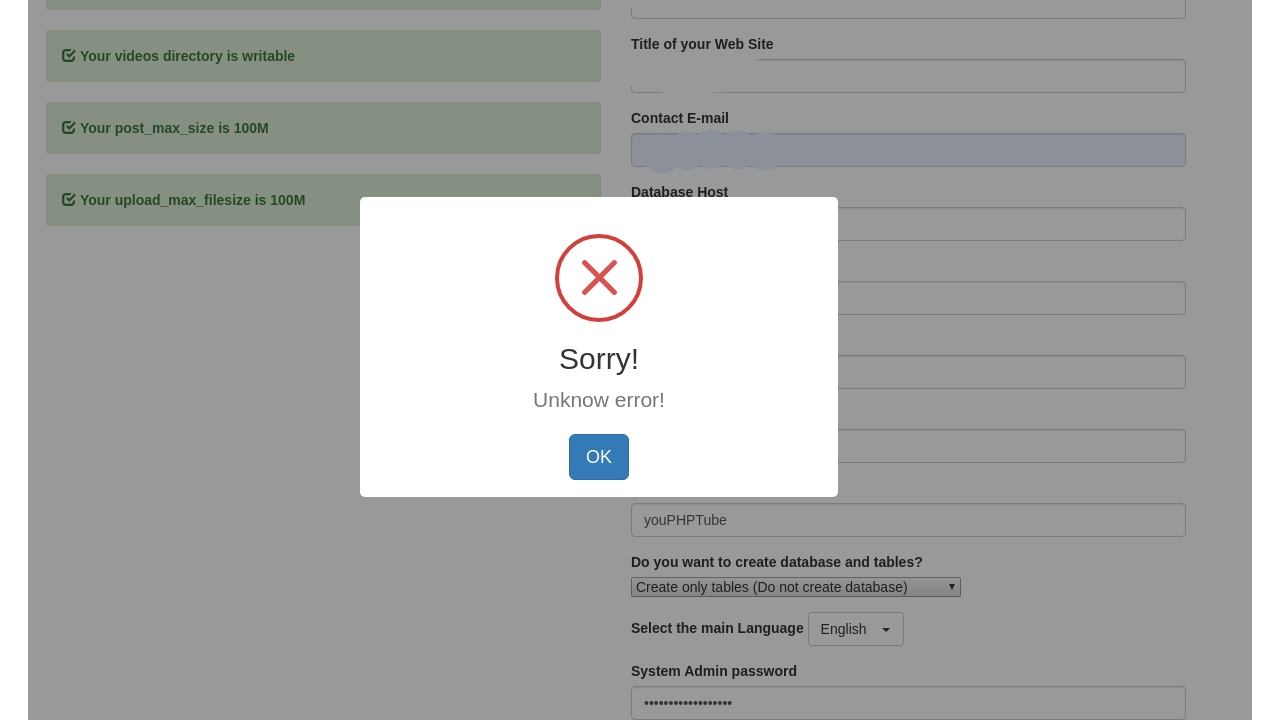Click 'Your post_max_size is 100M' text
This screenshot has height=720, width=1280.
click(x=174, y=128)
